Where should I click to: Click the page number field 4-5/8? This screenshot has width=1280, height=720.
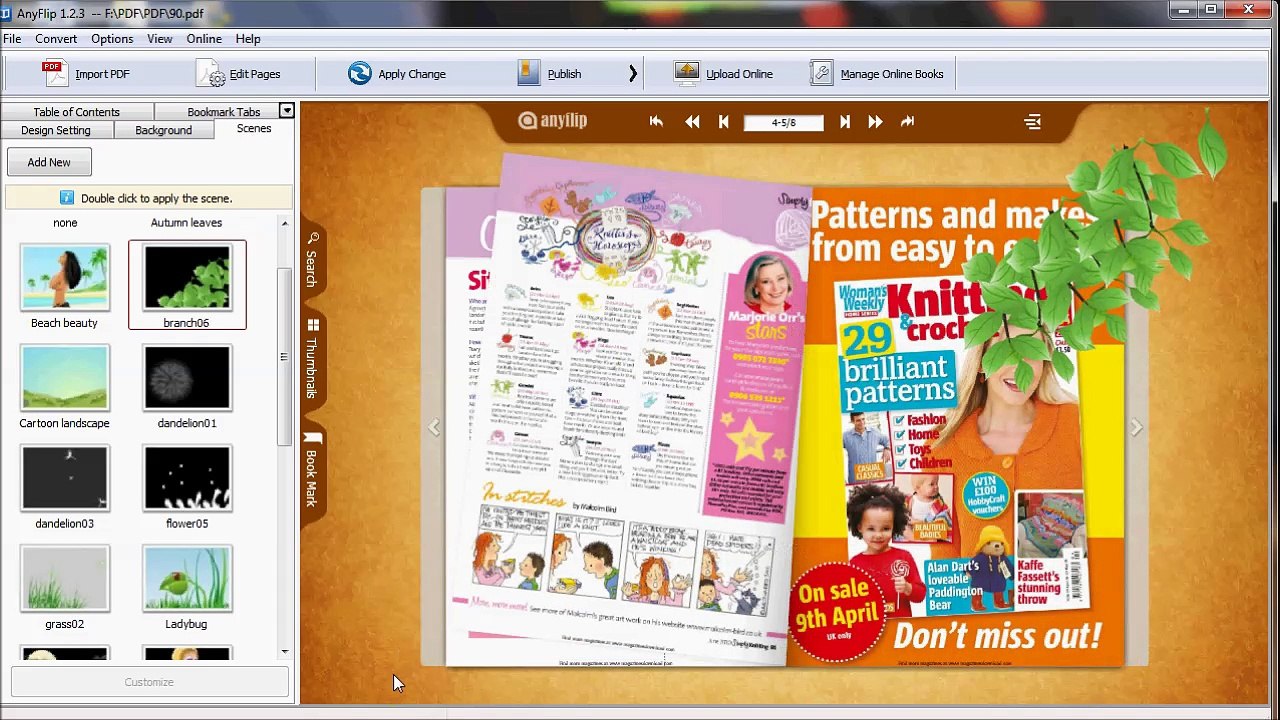(x=784, y=122)
